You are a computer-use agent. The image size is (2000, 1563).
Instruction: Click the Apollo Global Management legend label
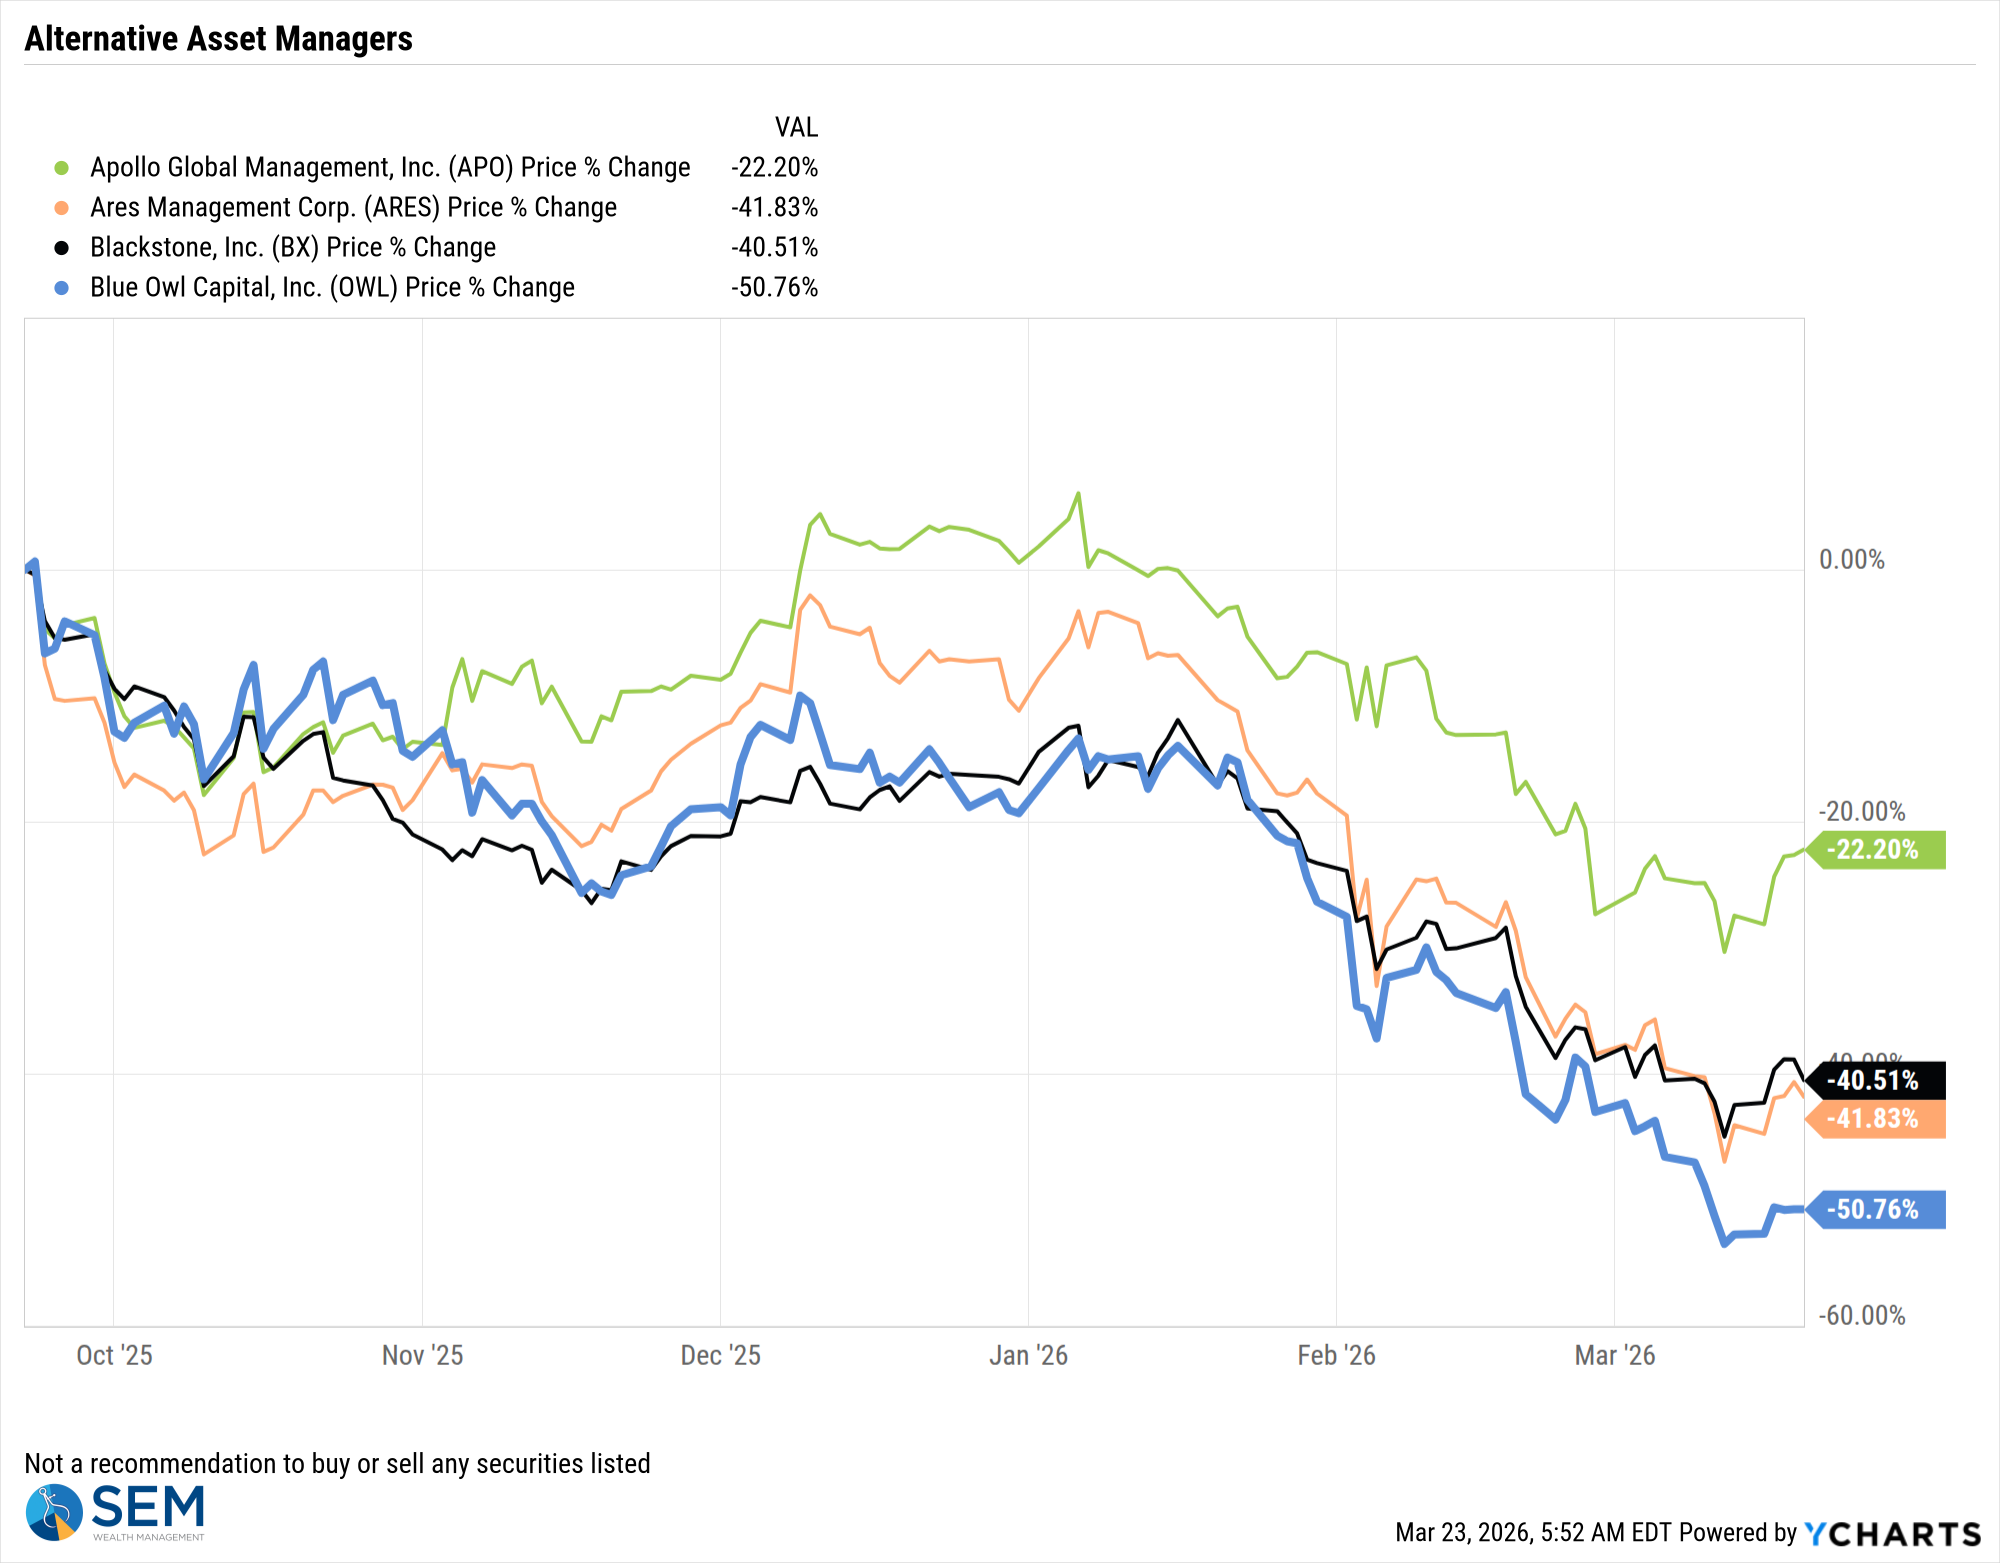click(390, 167)
